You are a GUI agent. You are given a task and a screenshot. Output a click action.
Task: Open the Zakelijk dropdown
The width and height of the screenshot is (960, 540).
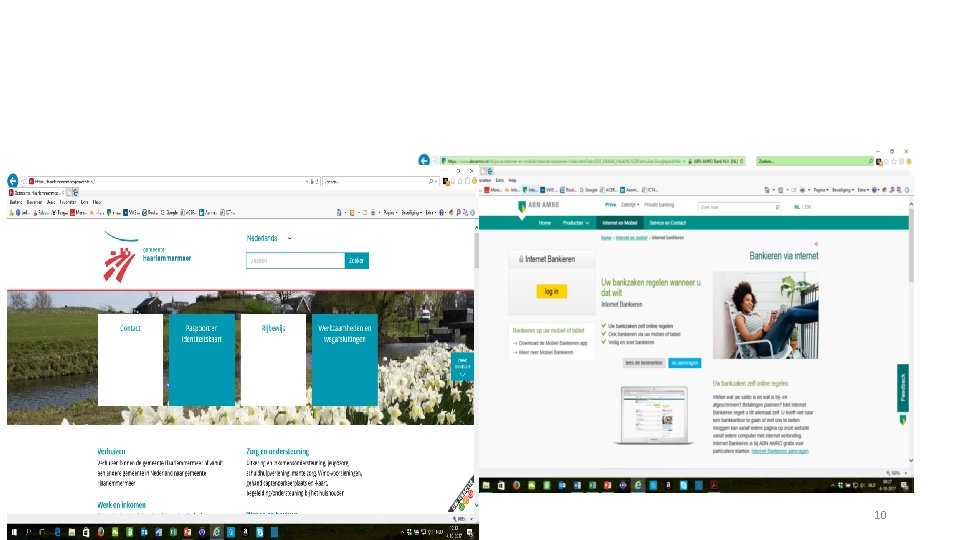point(630,205)
